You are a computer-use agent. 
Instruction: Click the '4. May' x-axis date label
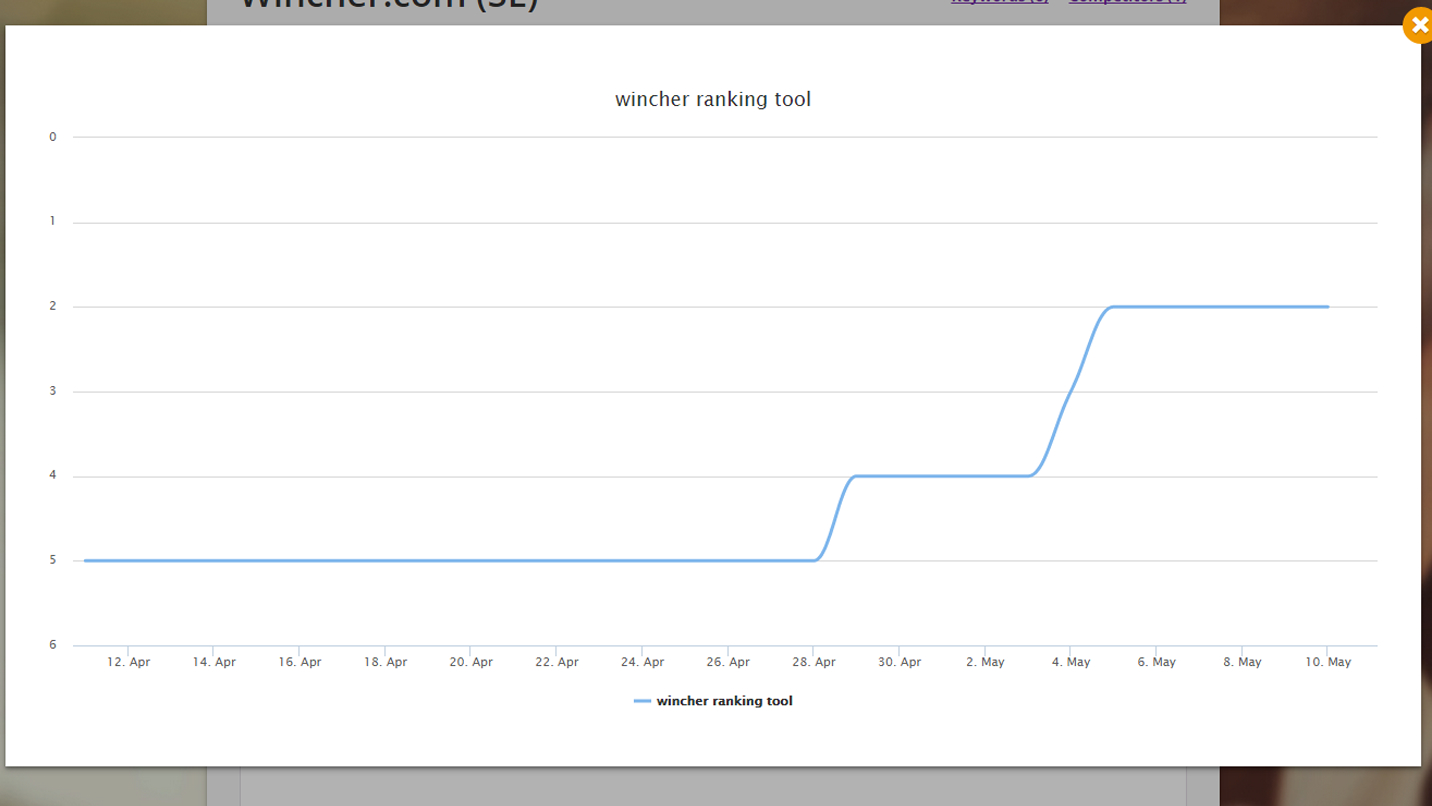(x=1071, y=662)
